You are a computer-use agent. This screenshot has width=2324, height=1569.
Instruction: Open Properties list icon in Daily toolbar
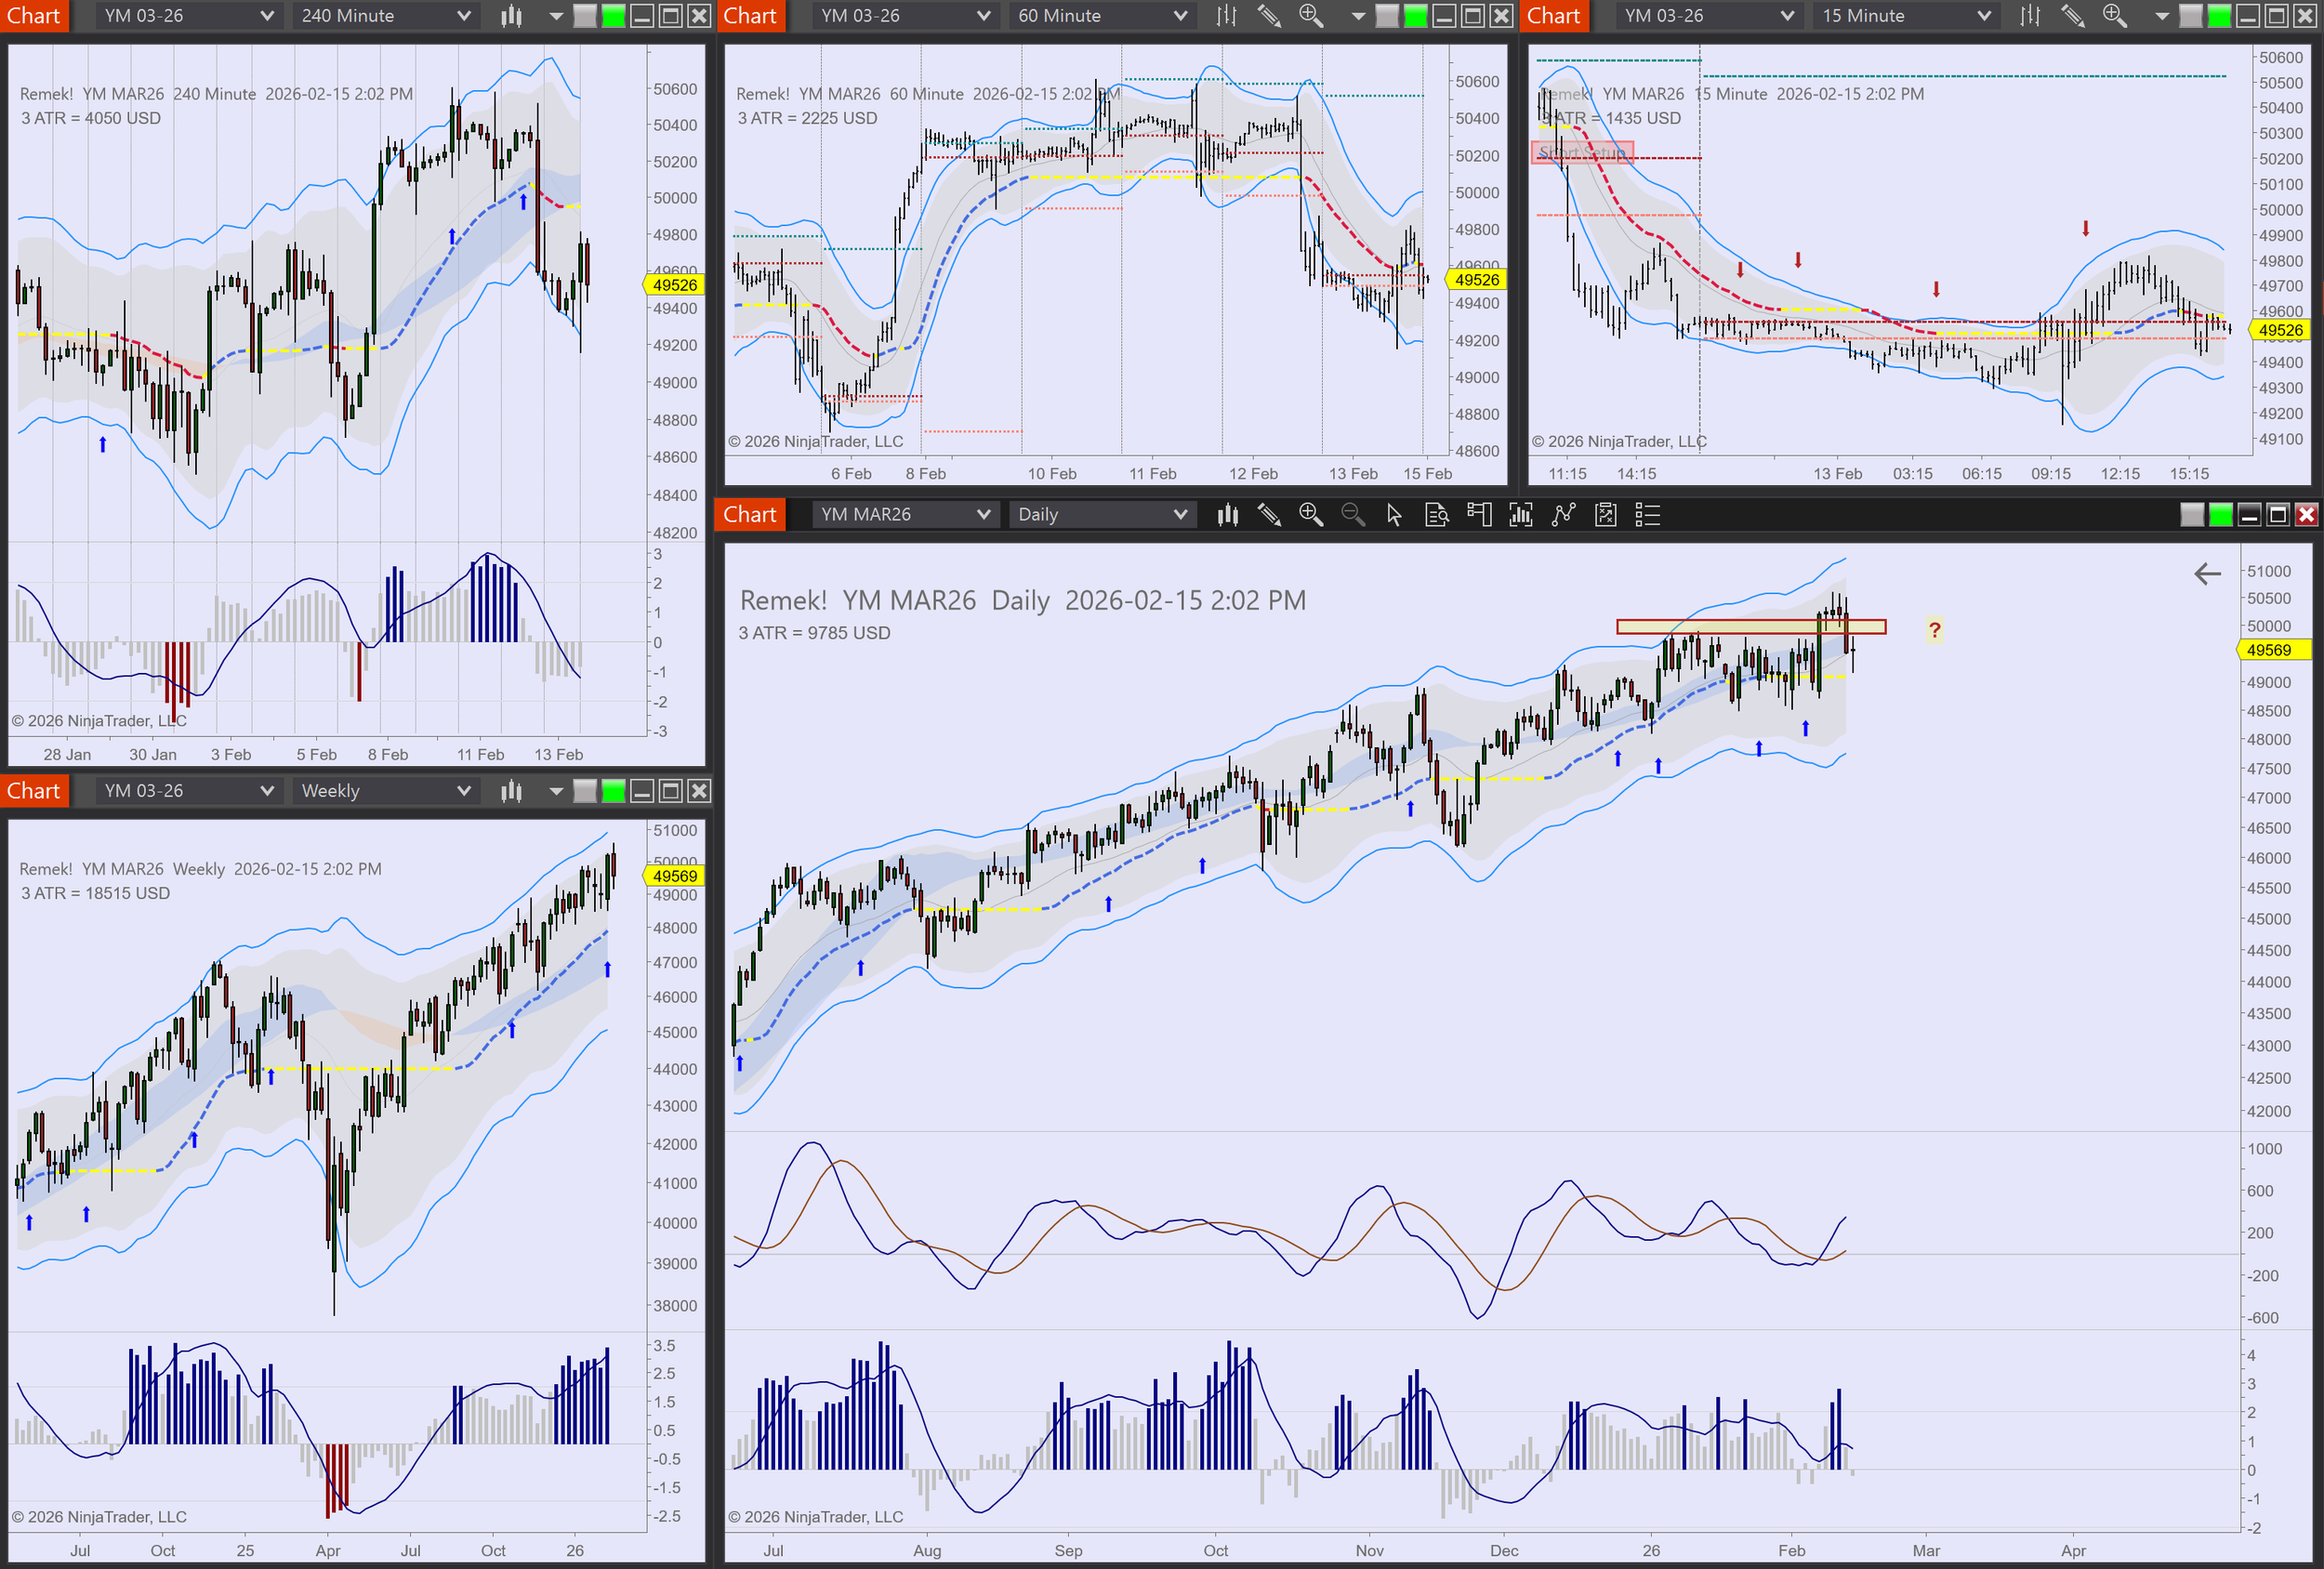[x=1647, y=515]
